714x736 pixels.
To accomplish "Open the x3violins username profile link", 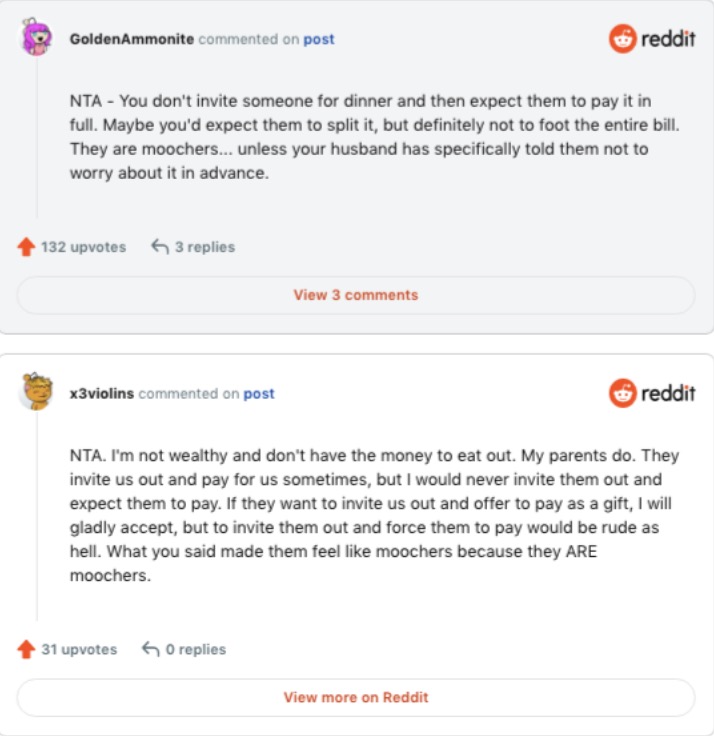I will [102, 394].
